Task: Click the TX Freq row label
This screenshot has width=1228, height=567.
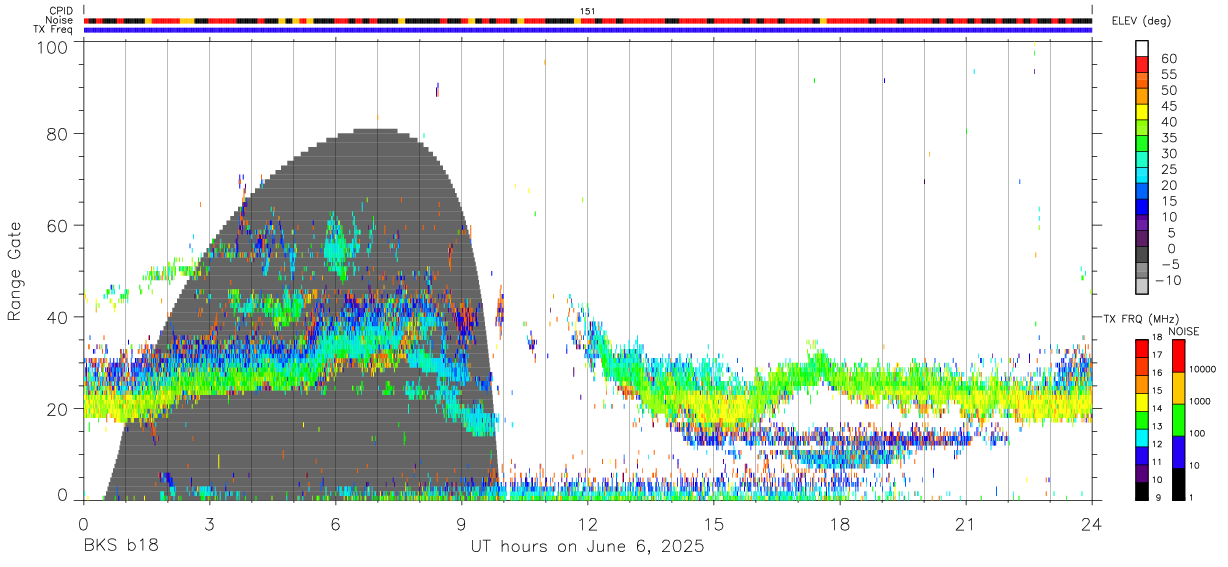Action: (54, 30)
